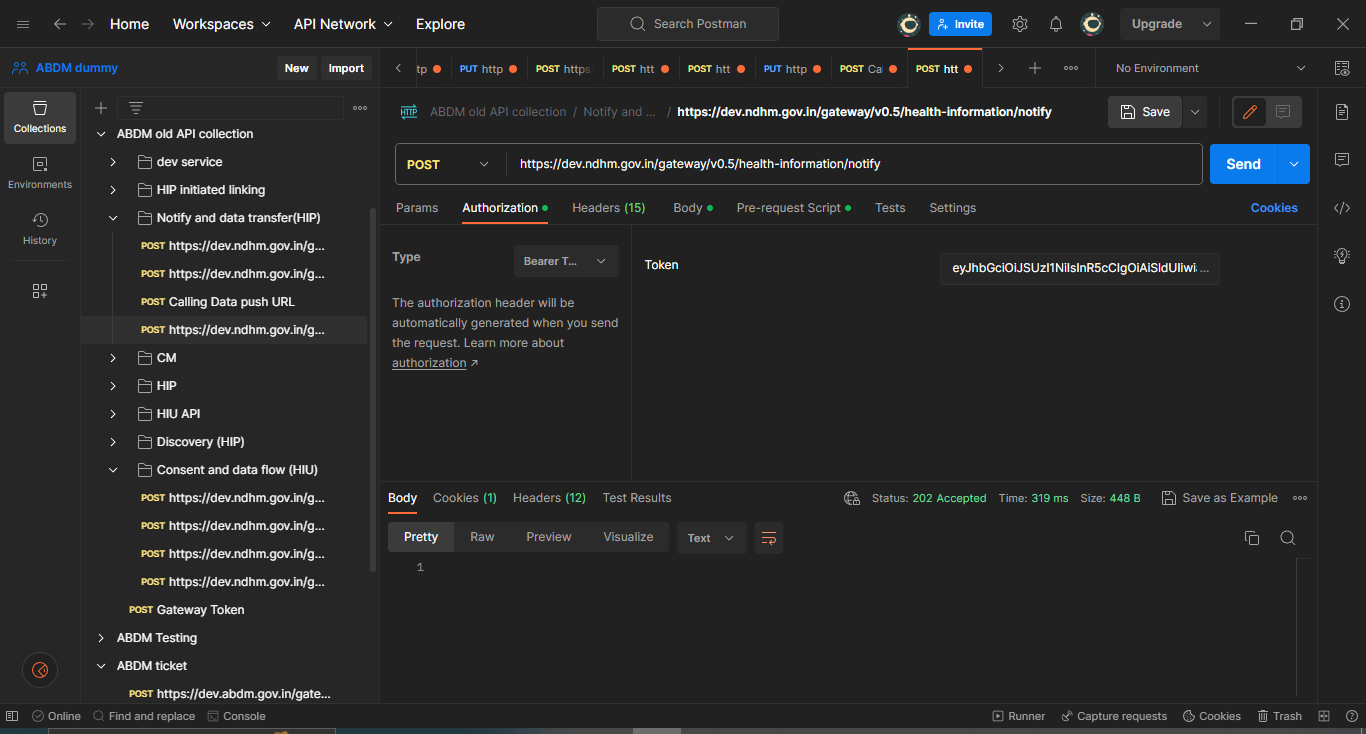The image size is (1366, 734).
Task: Expand the HIU API folder
Action: (x=113, y=414)
